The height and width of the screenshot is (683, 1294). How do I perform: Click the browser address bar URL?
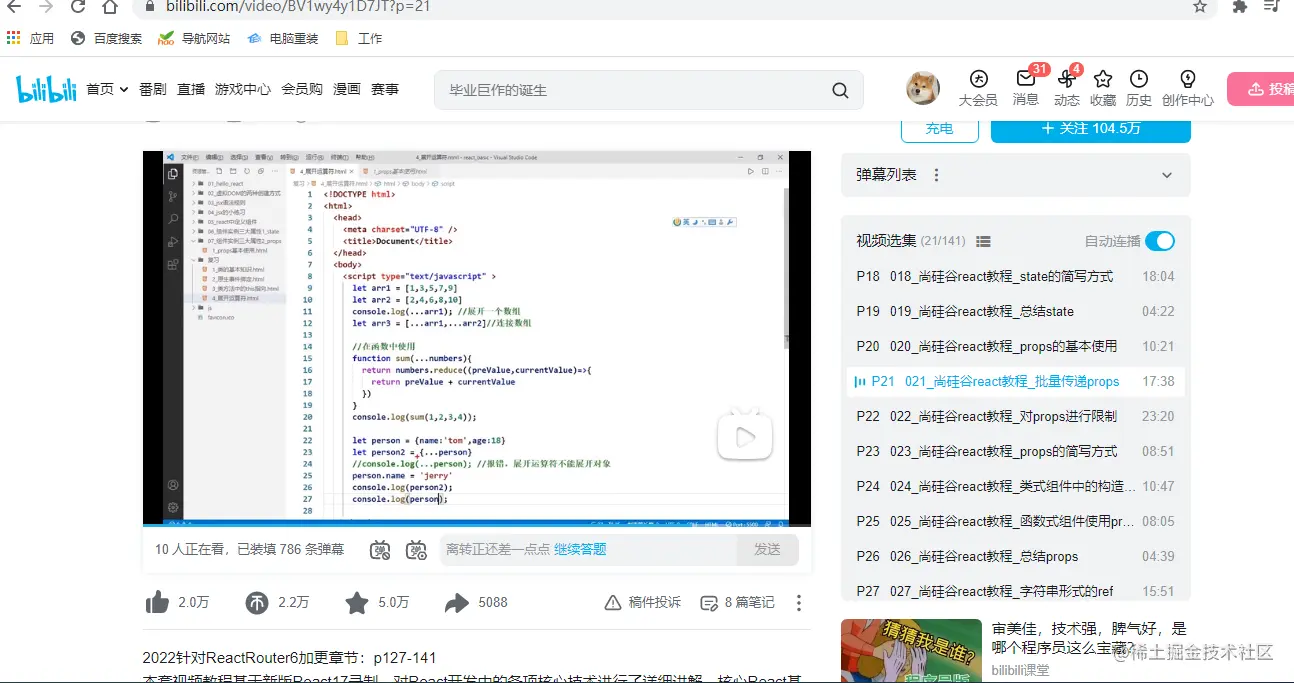pyautogui.click(x=297, y=6)
